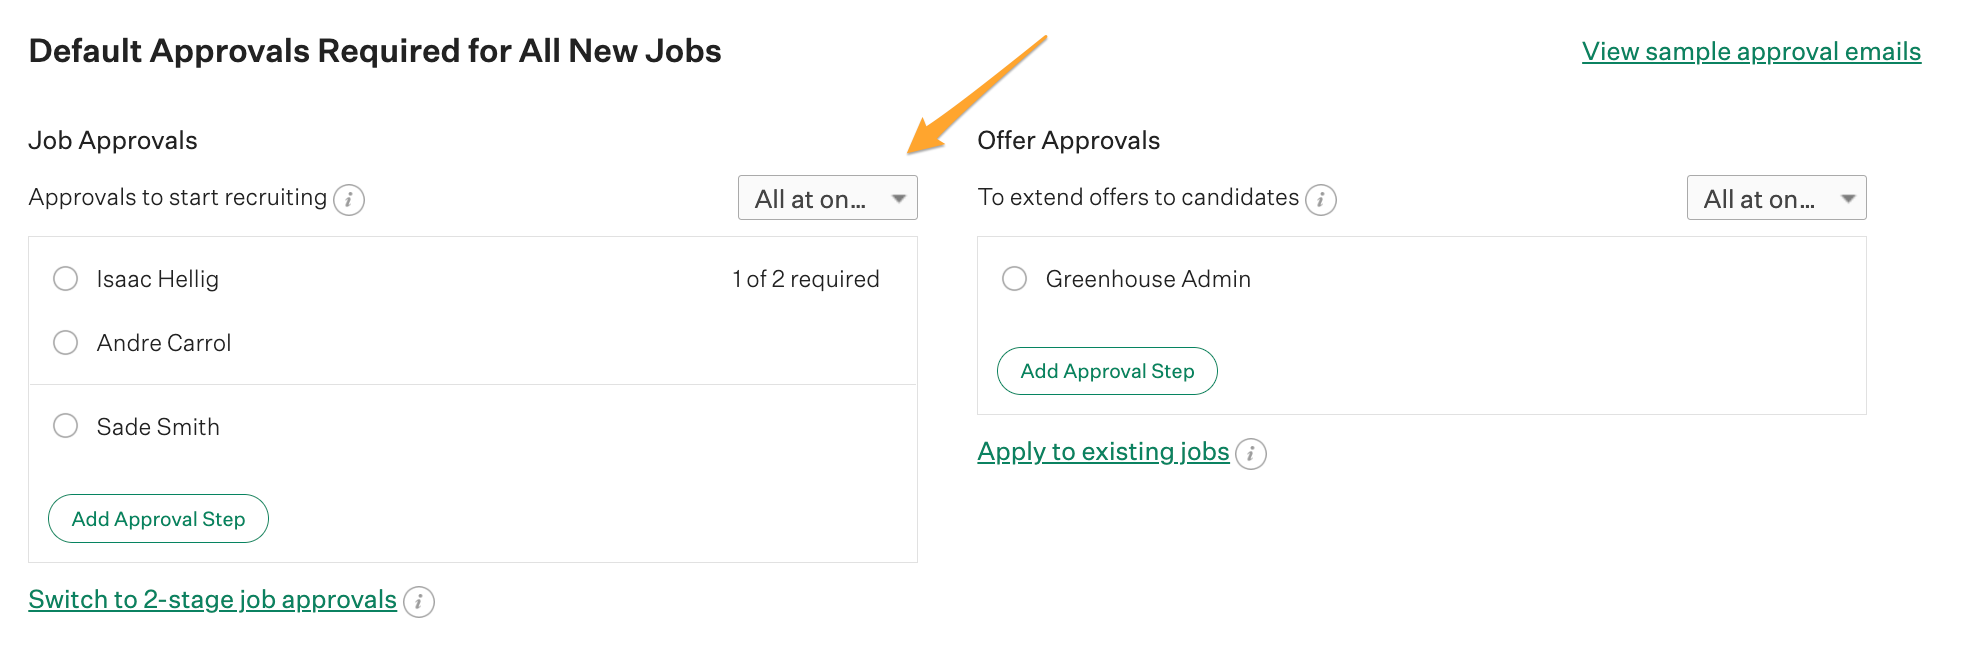This screenshot has height=660, width=1986.
Task: Click the arrow on Offer Approvals dropdown
Action: pos(1847,199)
